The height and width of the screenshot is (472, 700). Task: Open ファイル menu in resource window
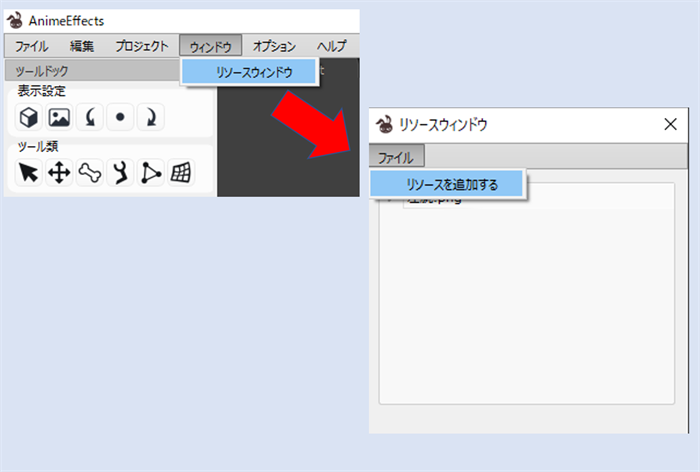[396, 157]
